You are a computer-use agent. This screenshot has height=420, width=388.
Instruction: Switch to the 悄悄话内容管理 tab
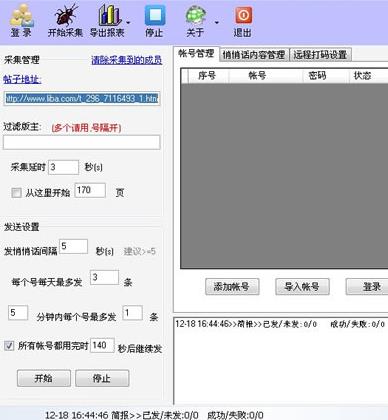coord(254,55)
